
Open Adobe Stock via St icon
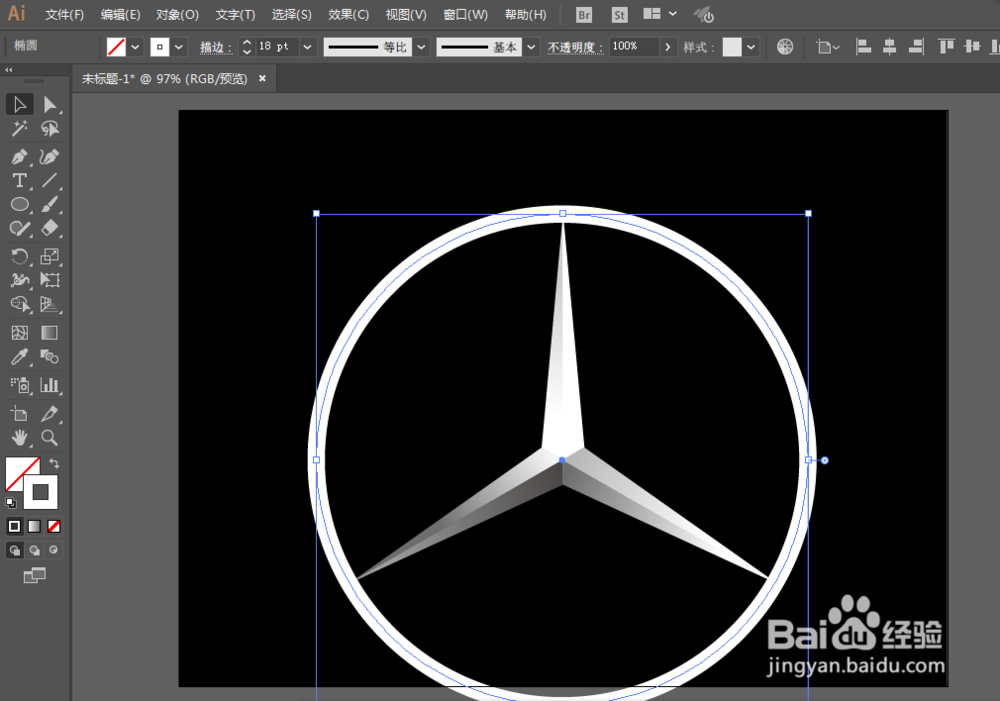click(x=619, y=15)
